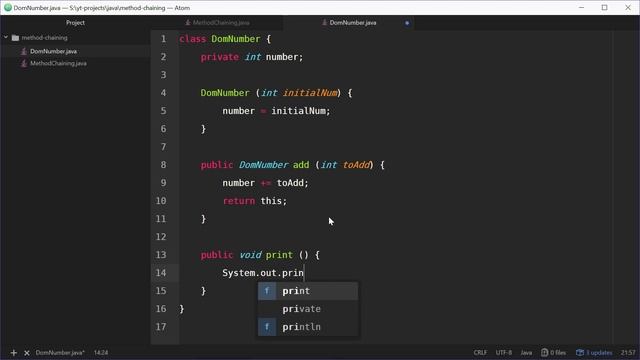Open the 14:24 cursor position go-to-line

[x=101, y=353]
